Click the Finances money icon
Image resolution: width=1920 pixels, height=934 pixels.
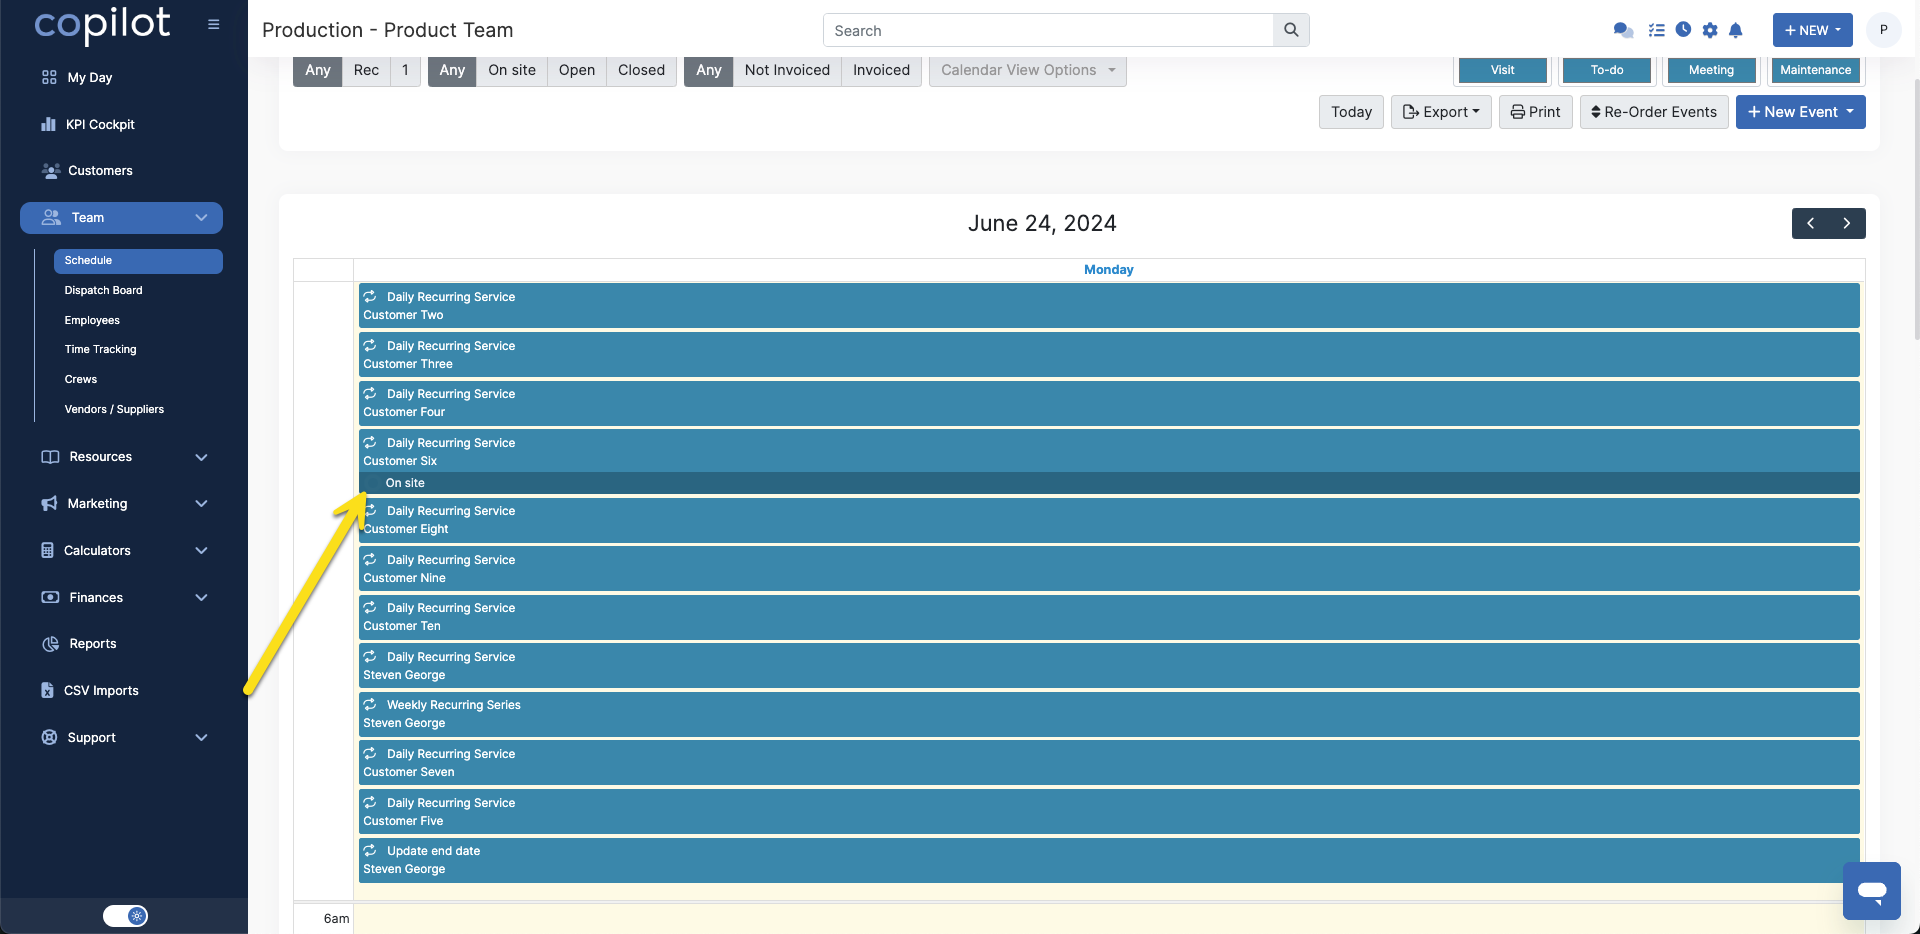(50, 597)
